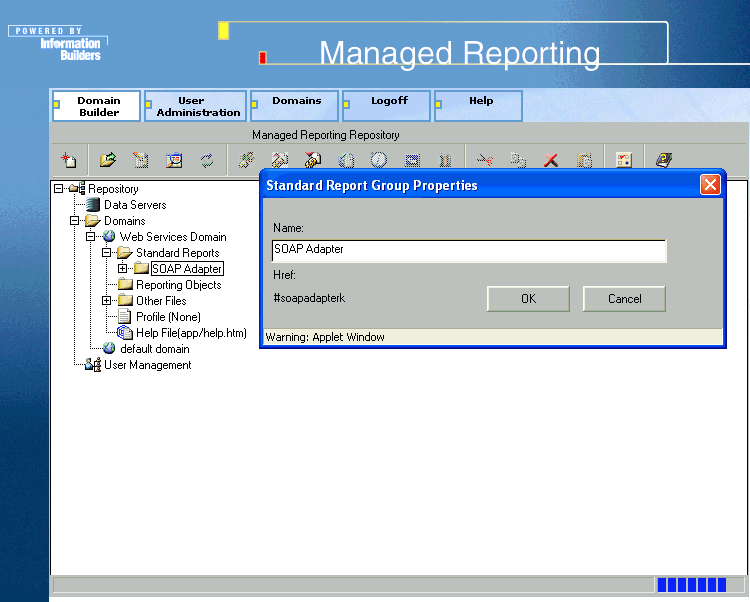Screen dimensions: 750x602
Task: Expand the Other Files folder
Action: point(107,300)
